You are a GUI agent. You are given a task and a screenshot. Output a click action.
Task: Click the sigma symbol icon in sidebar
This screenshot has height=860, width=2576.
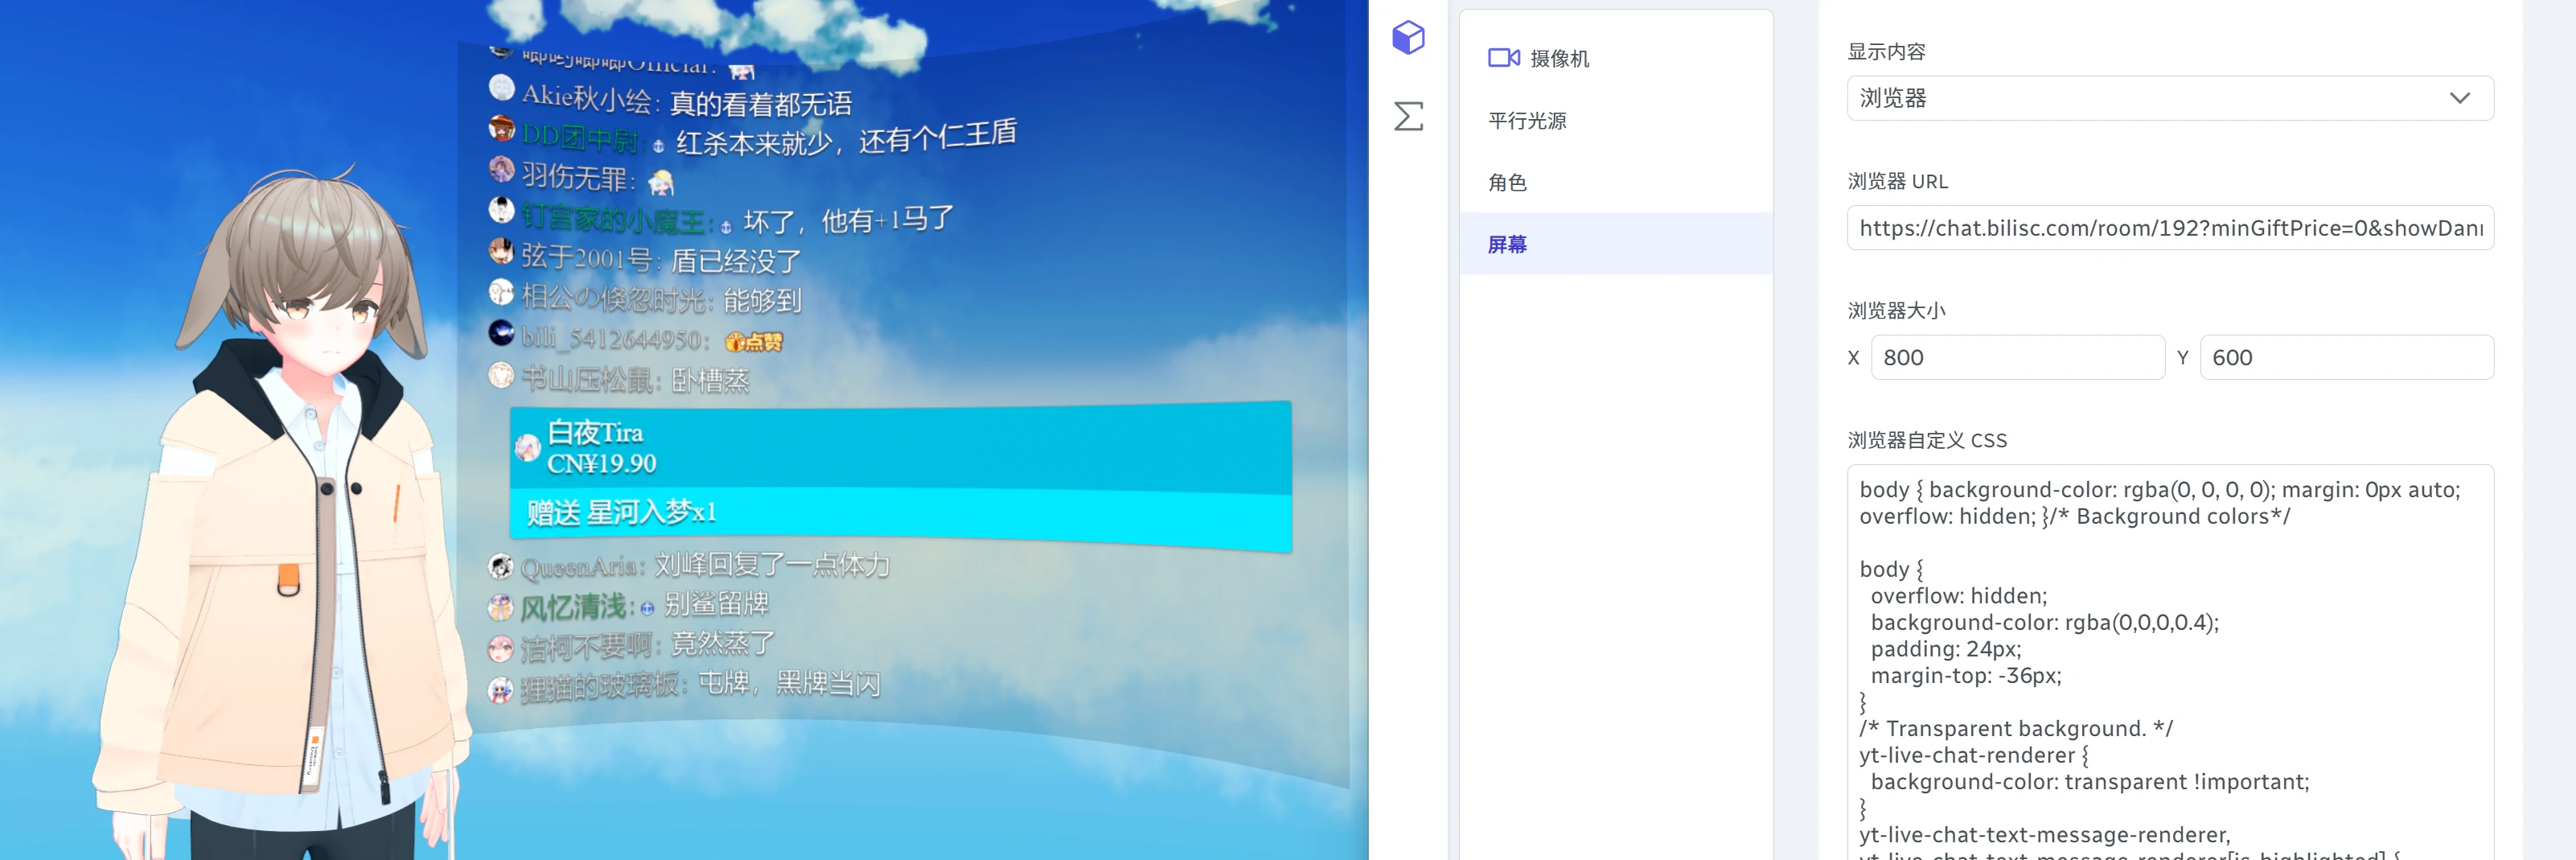1408,116
